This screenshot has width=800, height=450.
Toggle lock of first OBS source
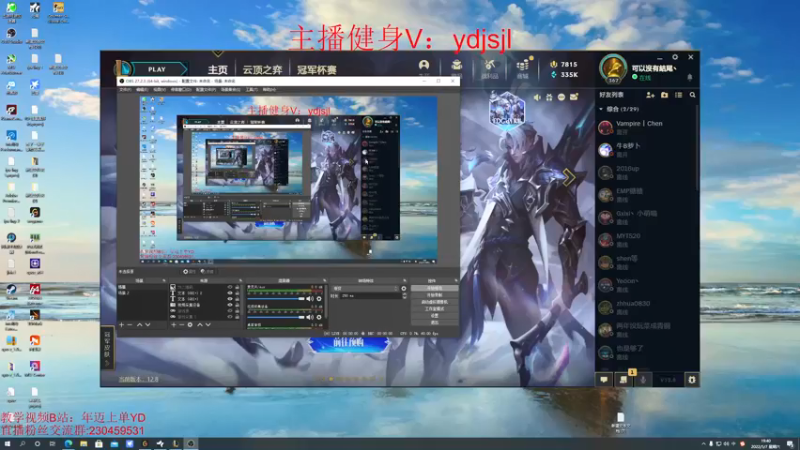click(237, 287)
